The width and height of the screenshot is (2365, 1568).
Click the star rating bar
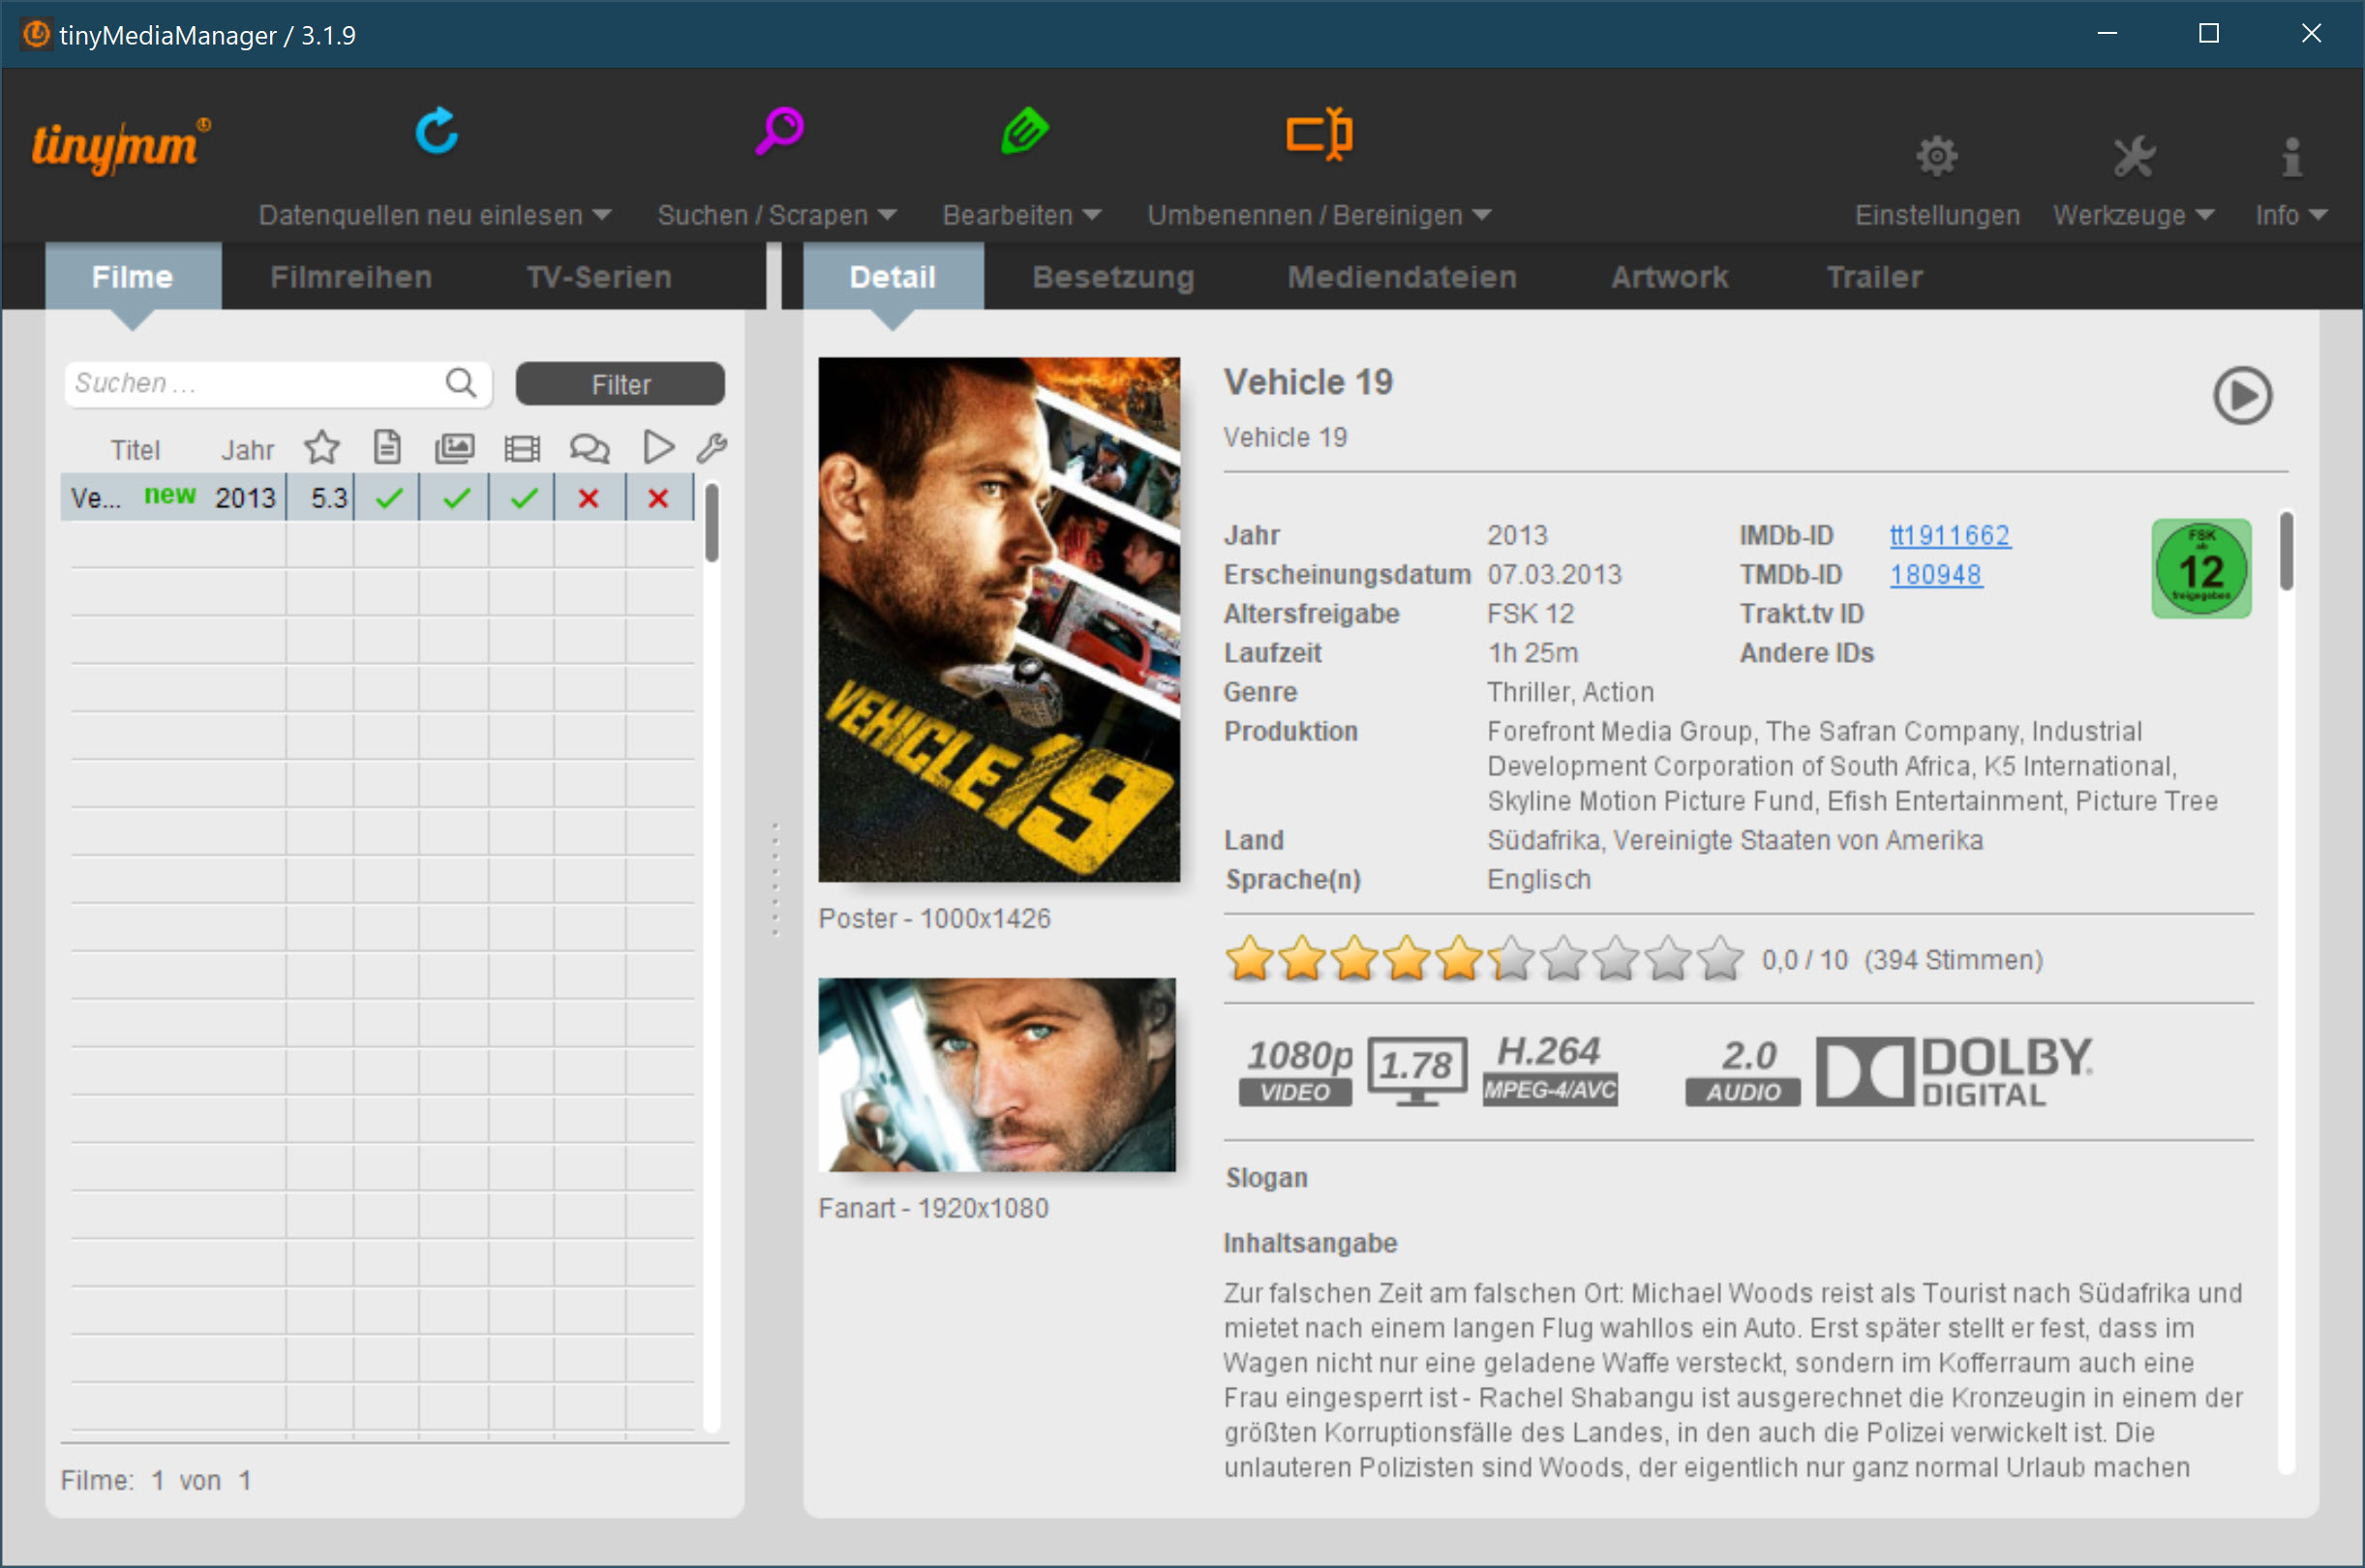coord(1484,959)
